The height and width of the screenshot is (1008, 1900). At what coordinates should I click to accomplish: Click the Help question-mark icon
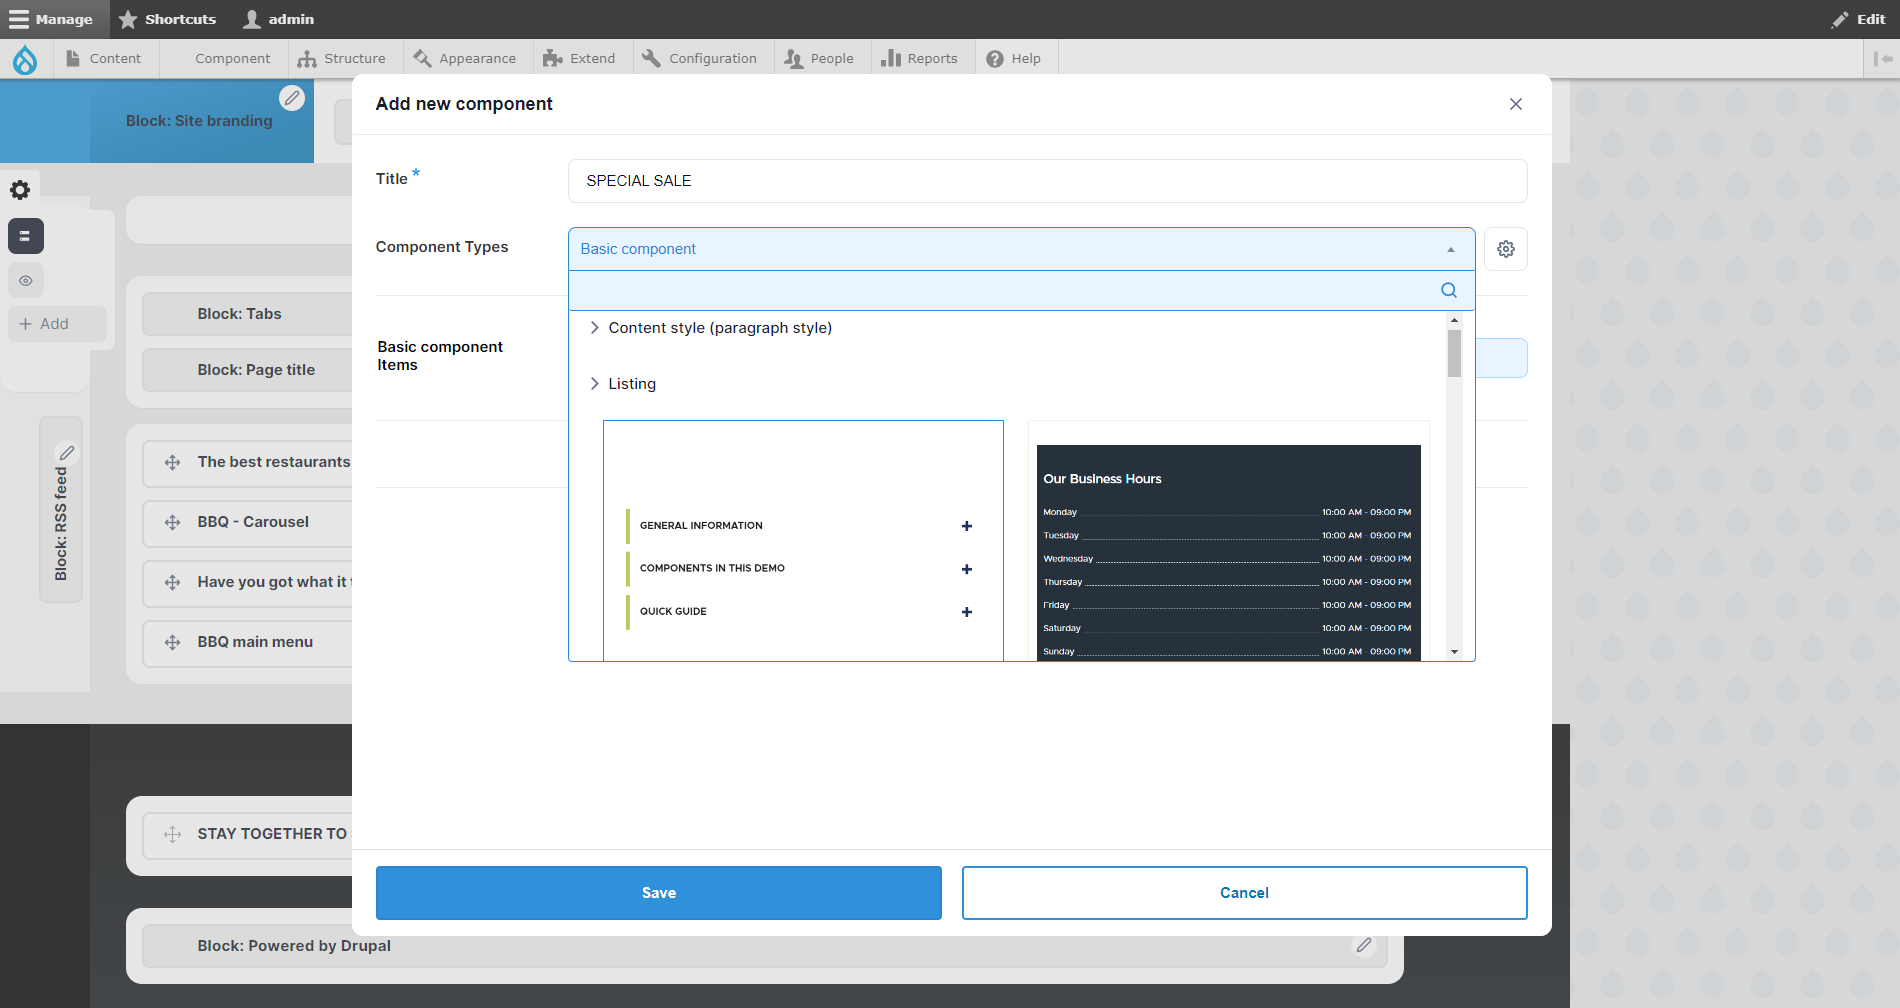pyautogui.click(x=994, y=57)
